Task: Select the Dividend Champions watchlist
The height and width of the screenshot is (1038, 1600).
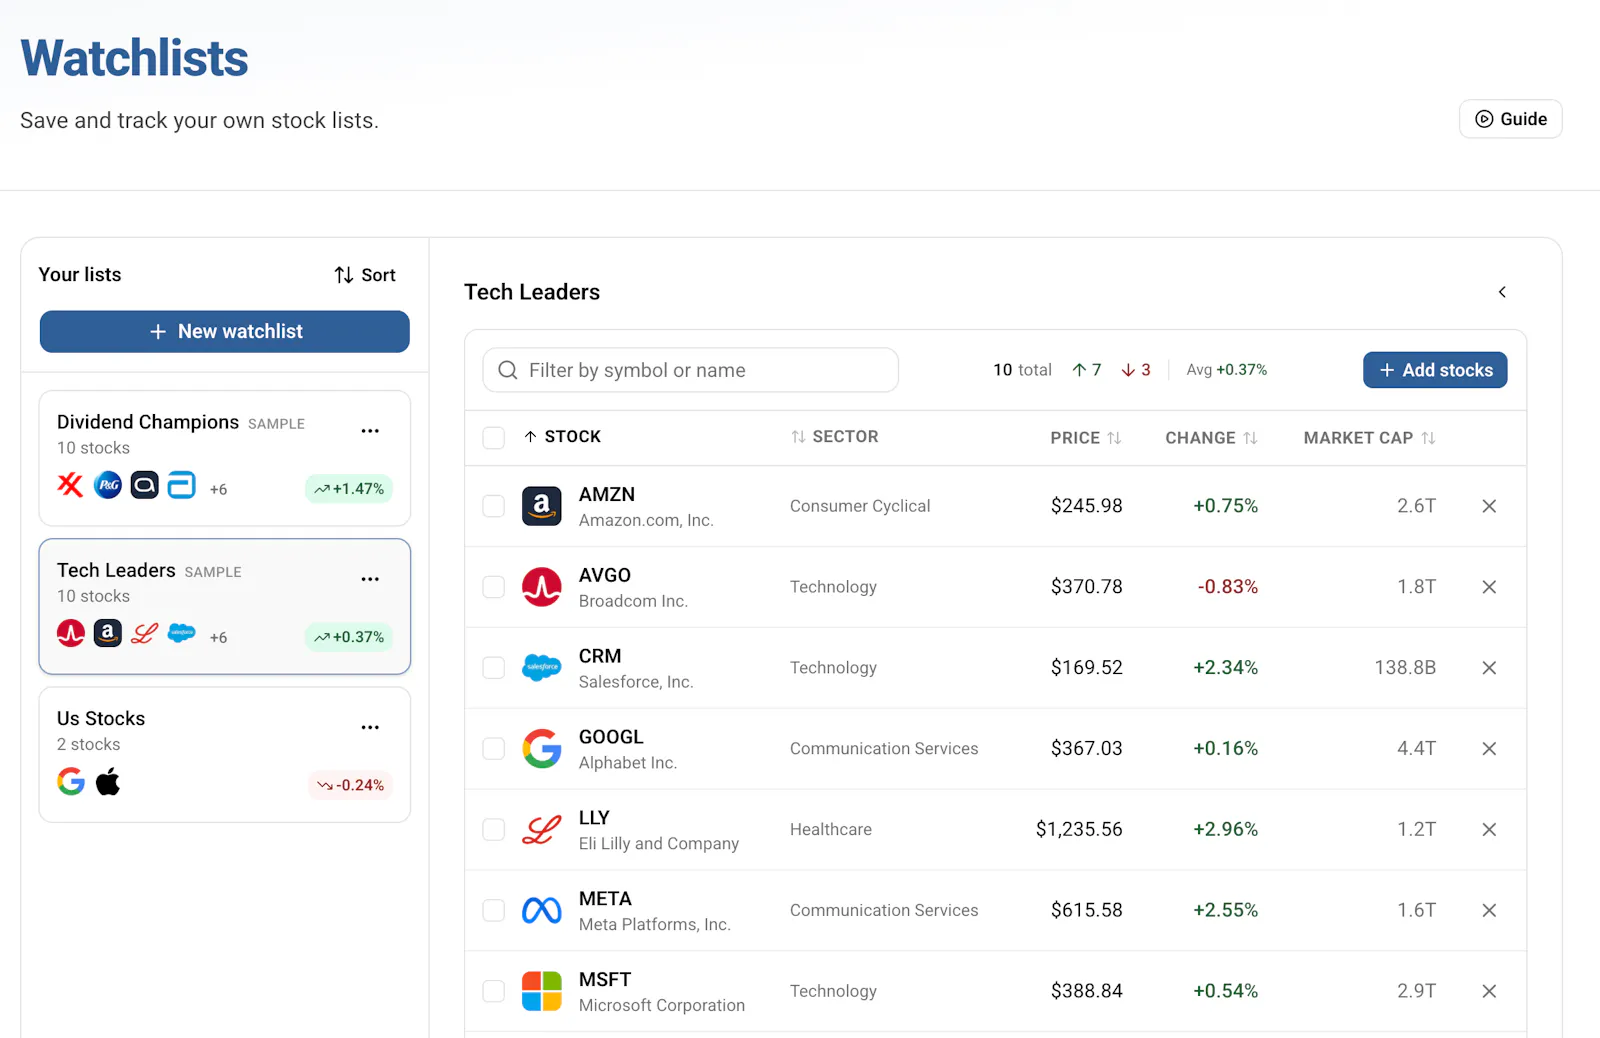Action: tap(224, 458)
